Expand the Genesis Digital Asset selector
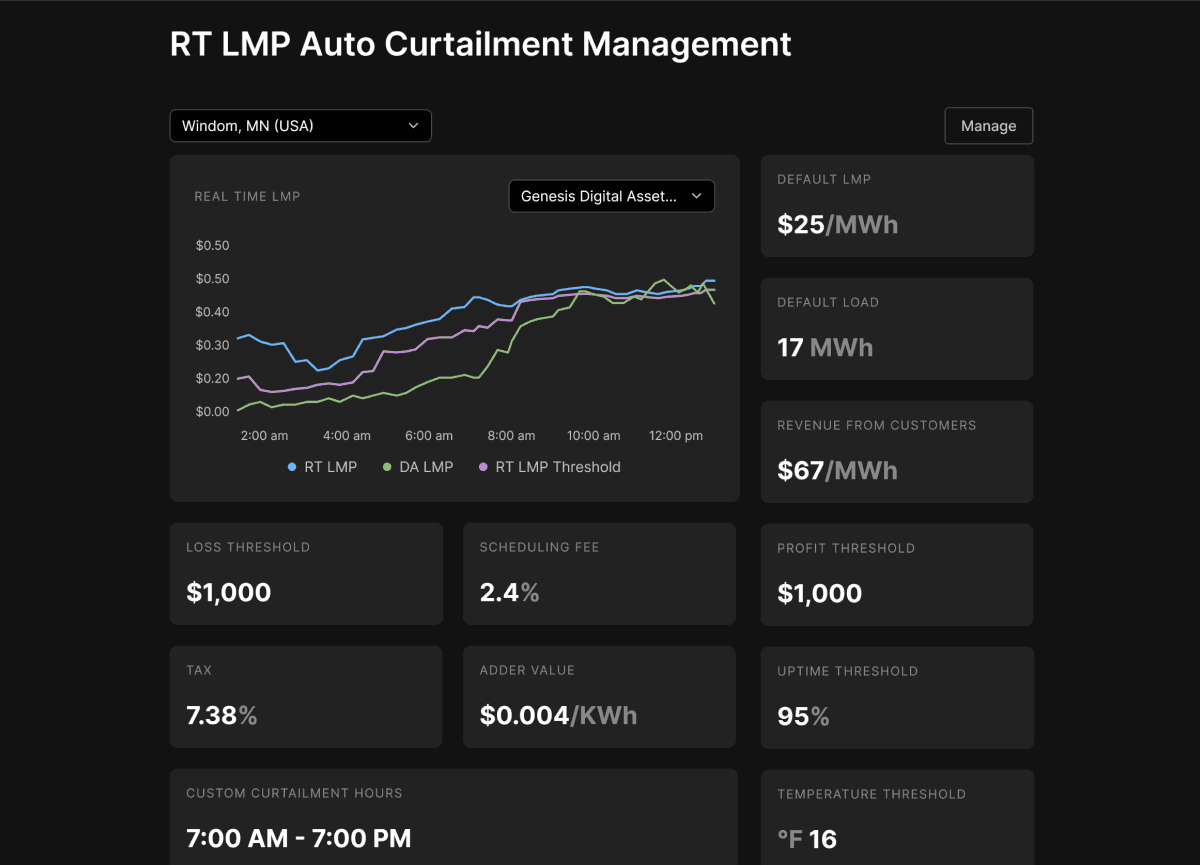The height and width of the screenshot is (865, 1200). 610,197
